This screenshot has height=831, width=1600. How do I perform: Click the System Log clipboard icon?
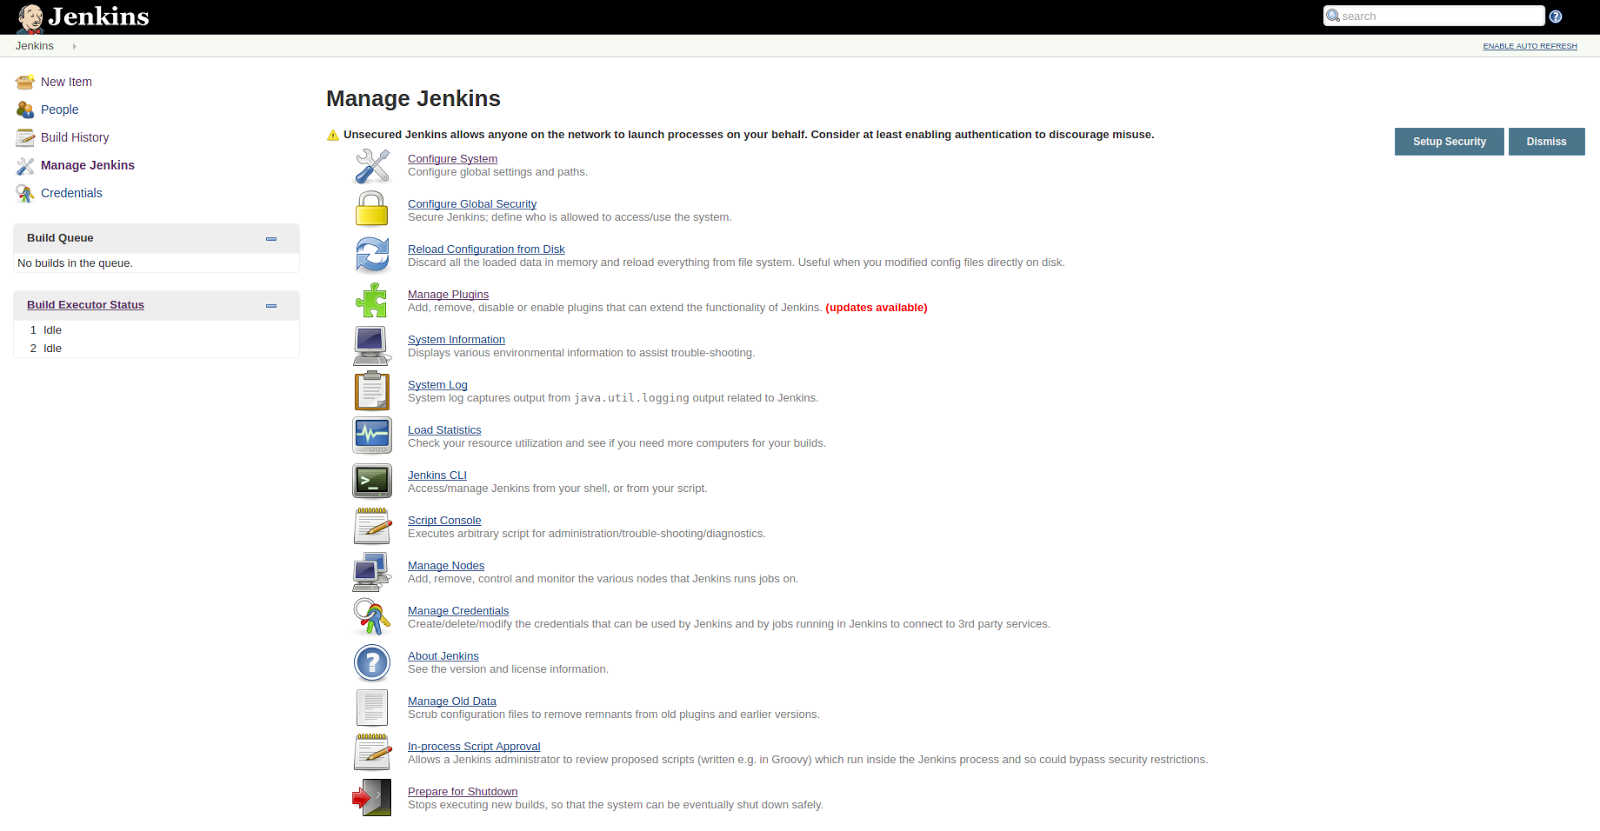[x=372, y=391]
